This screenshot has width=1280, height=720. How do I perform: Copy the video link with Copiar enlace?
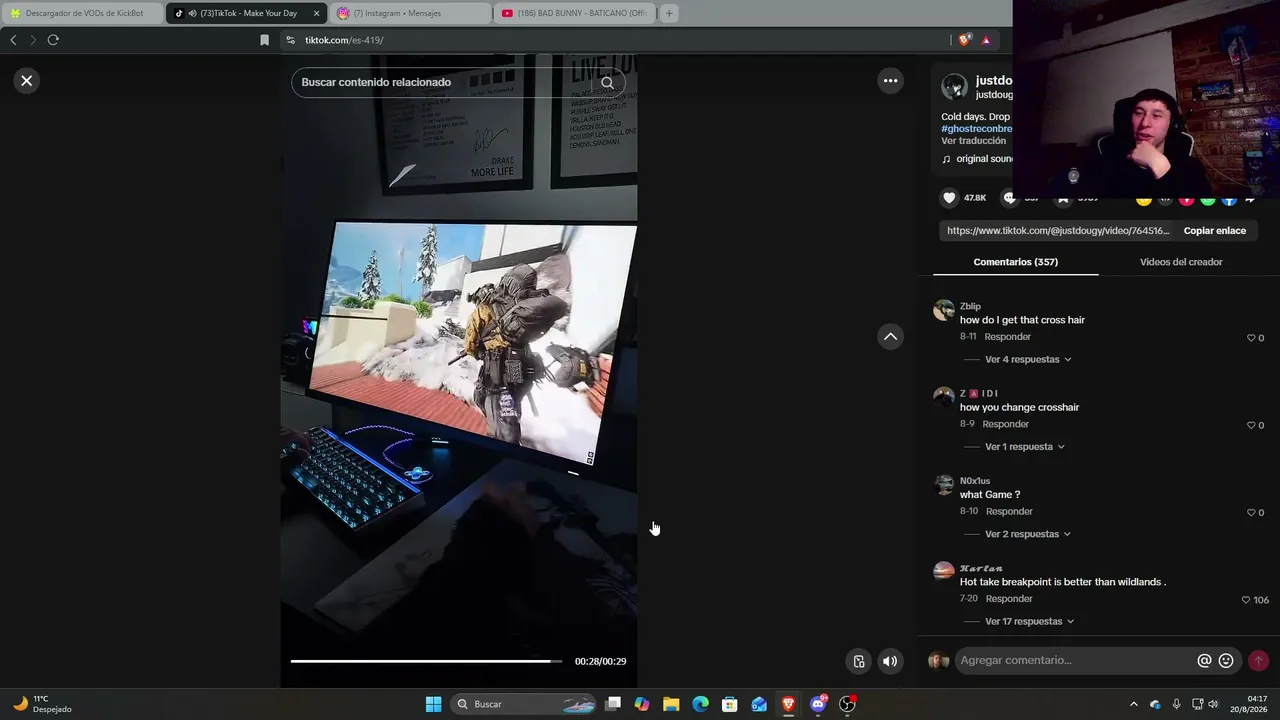coord(1215,231)
